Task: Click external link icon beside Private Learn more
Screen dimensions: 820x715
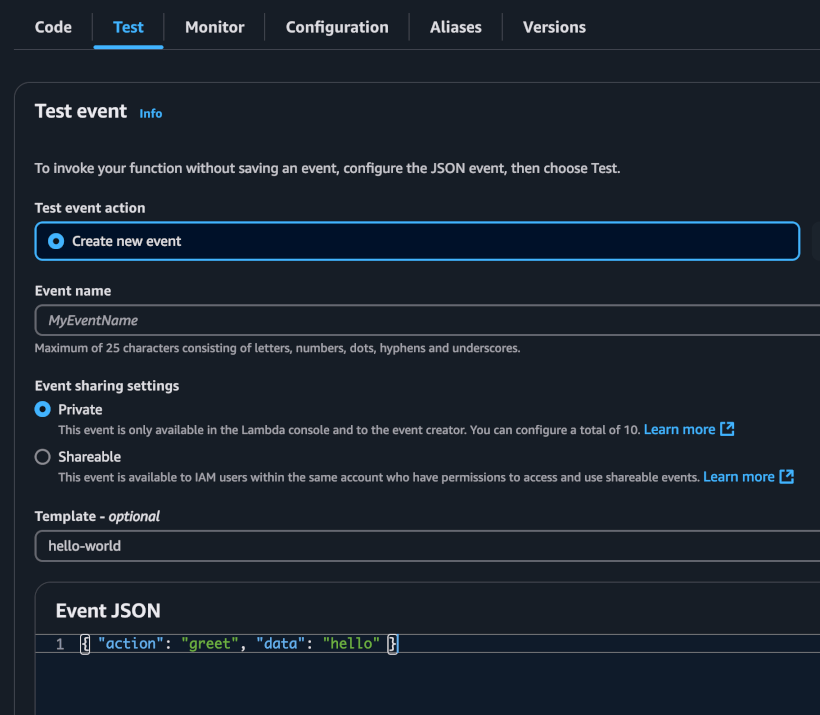Action: [x=727, y=429]
